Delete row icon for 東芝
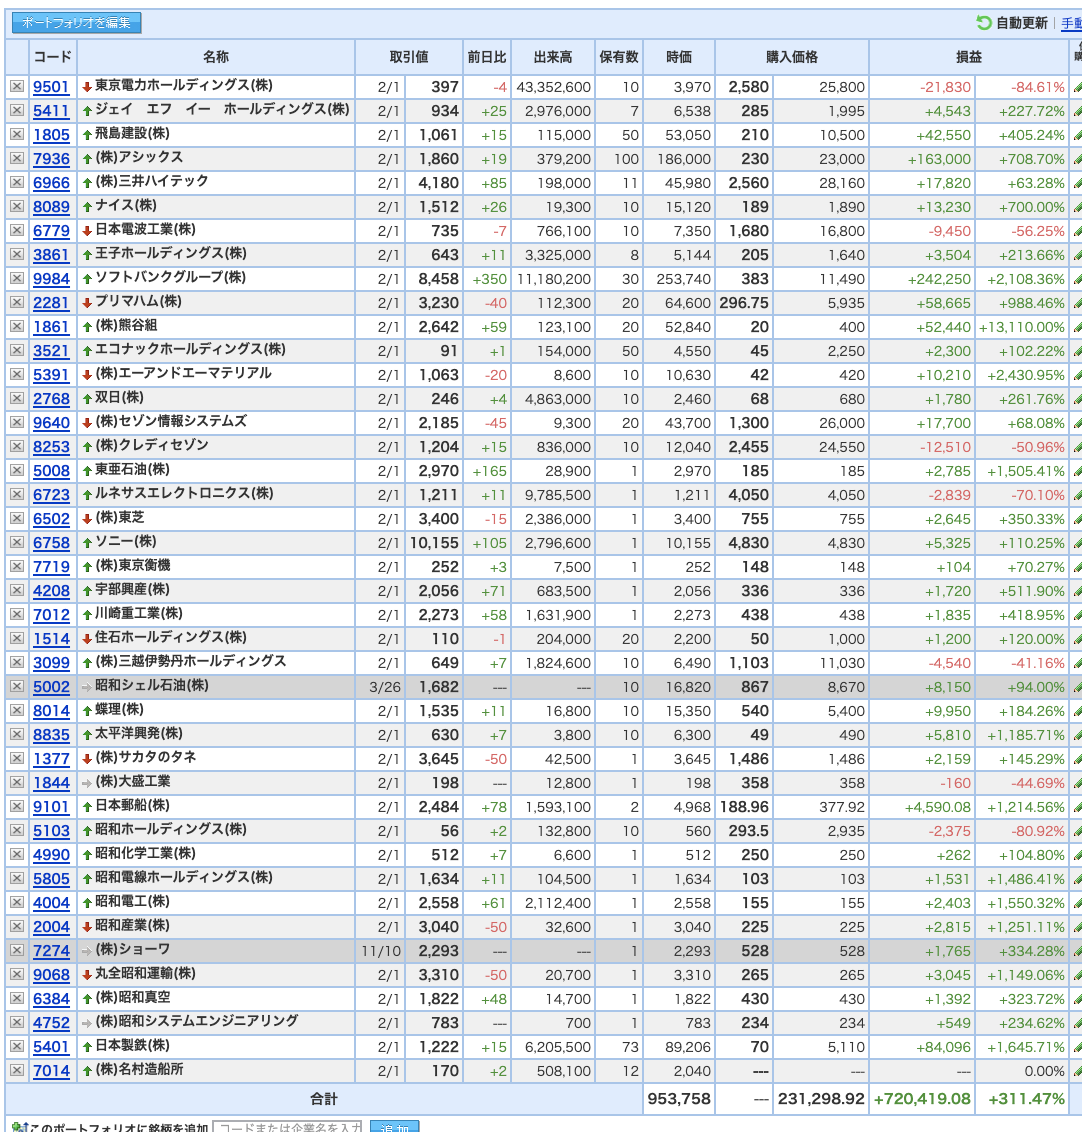The height and width of the screenshot is (1132, 1082). [x=17, y=518]
